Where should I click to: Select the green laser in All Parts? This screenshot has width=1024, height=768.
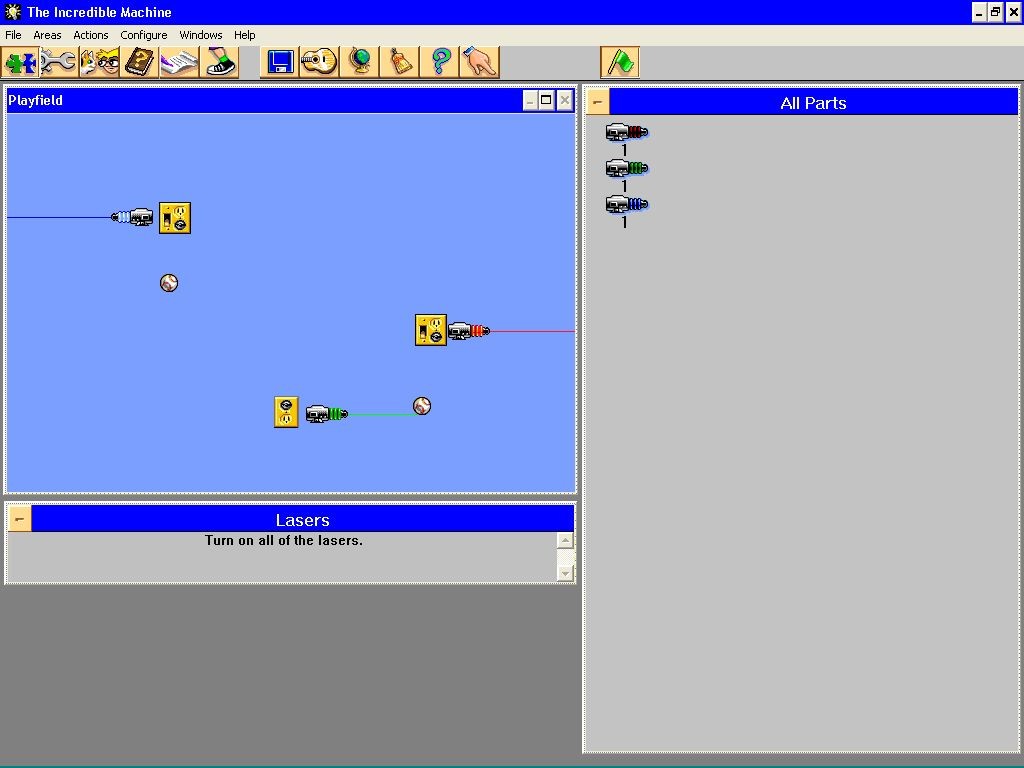coord(626,168)
